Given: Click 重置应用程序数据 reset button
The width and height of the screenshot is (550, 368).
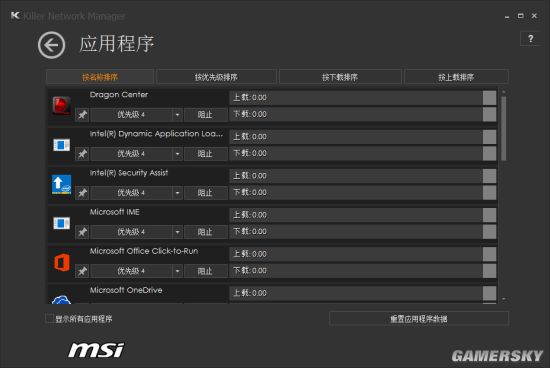Looking at the screenshot, I should coord(419,319).
